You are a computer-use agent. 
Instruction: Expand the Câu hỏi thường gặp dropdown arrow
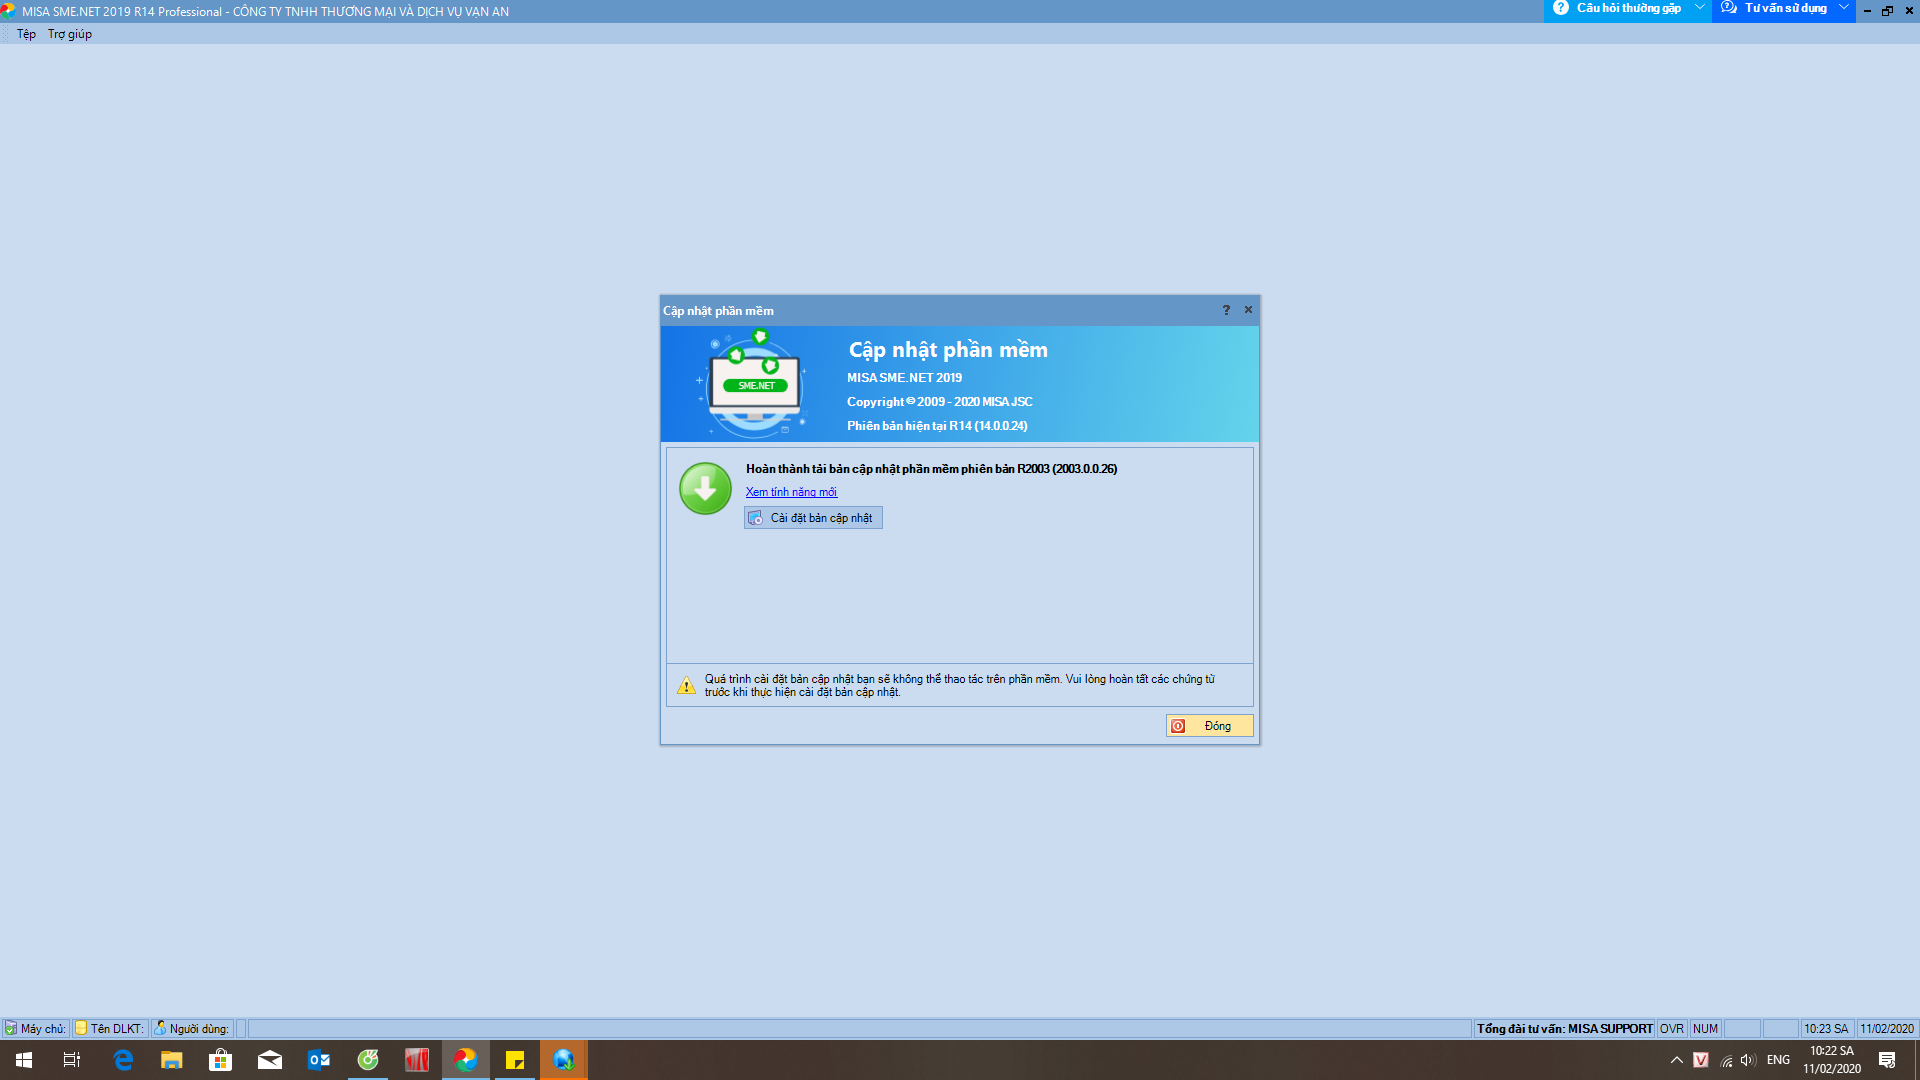click(1699, 8)
